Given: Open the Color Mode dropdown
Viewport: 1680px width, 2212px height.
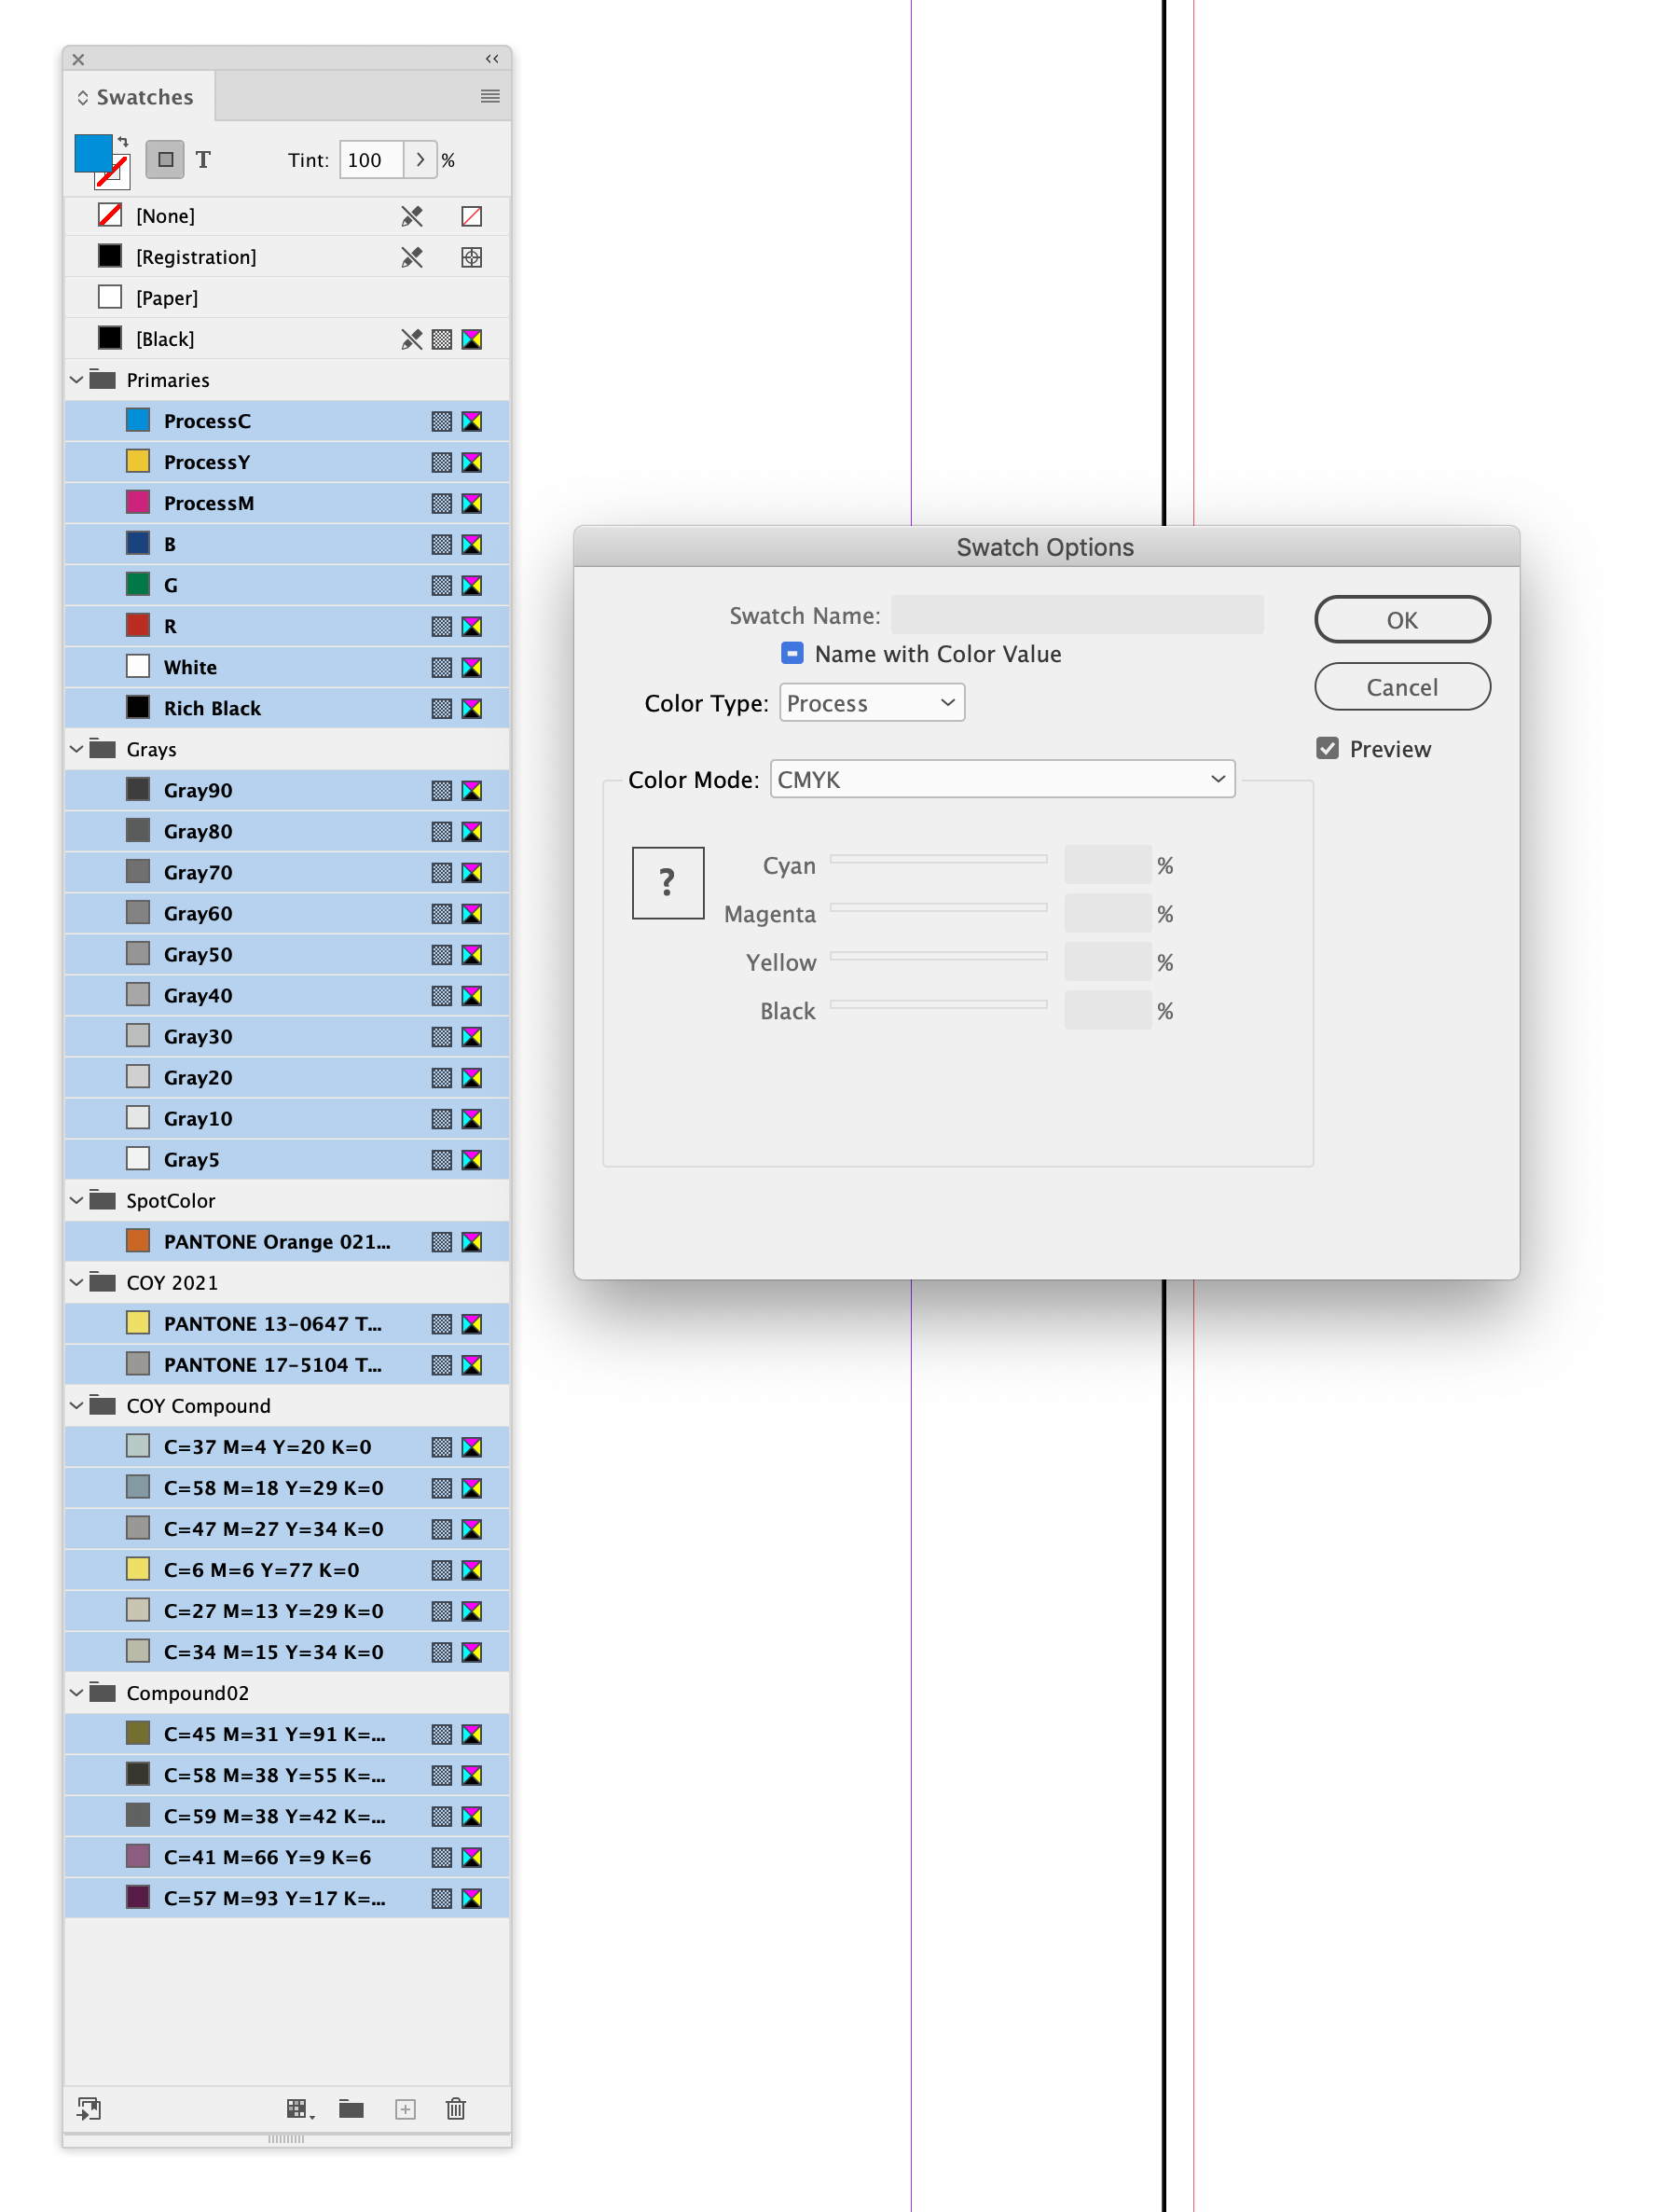Looking at the screenshot, I should pyautogui.click(x=1000, y=779).
